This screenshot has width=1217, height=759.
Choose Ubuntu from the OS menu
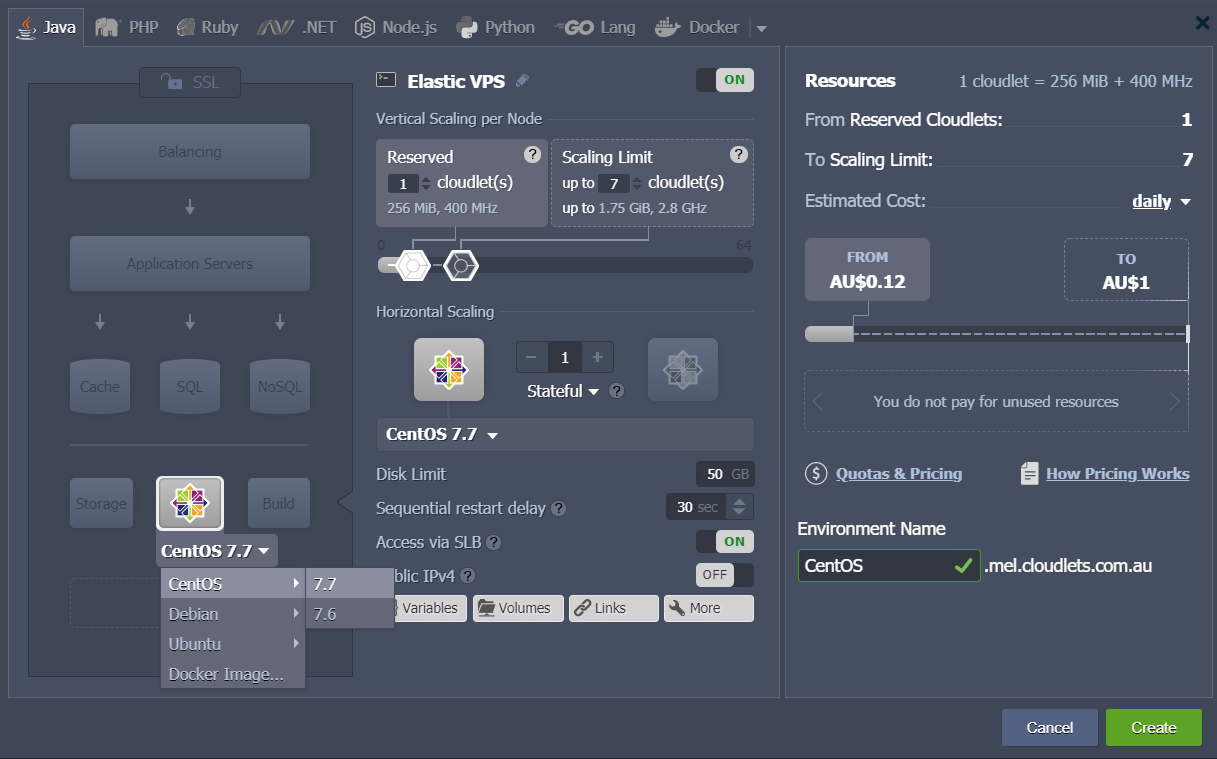tap(233, 644)
